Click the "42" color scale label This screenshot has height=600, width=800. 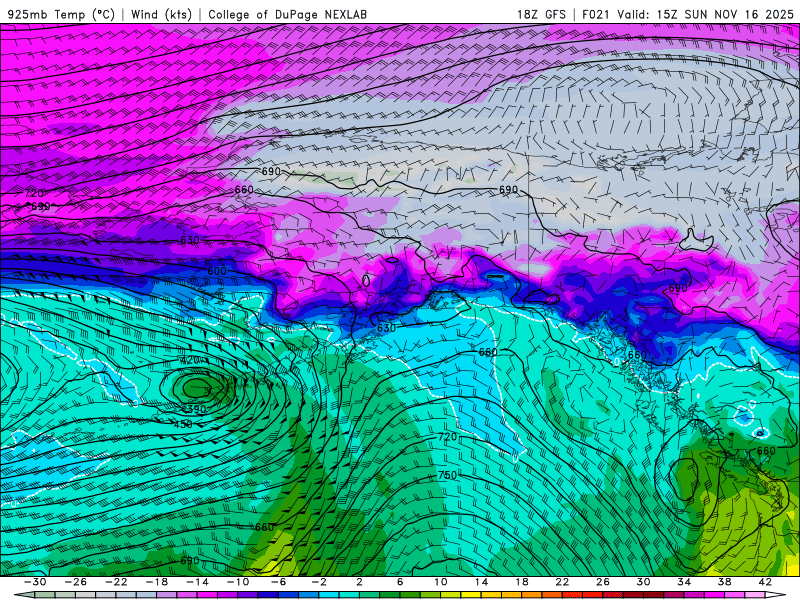(765, 582)
